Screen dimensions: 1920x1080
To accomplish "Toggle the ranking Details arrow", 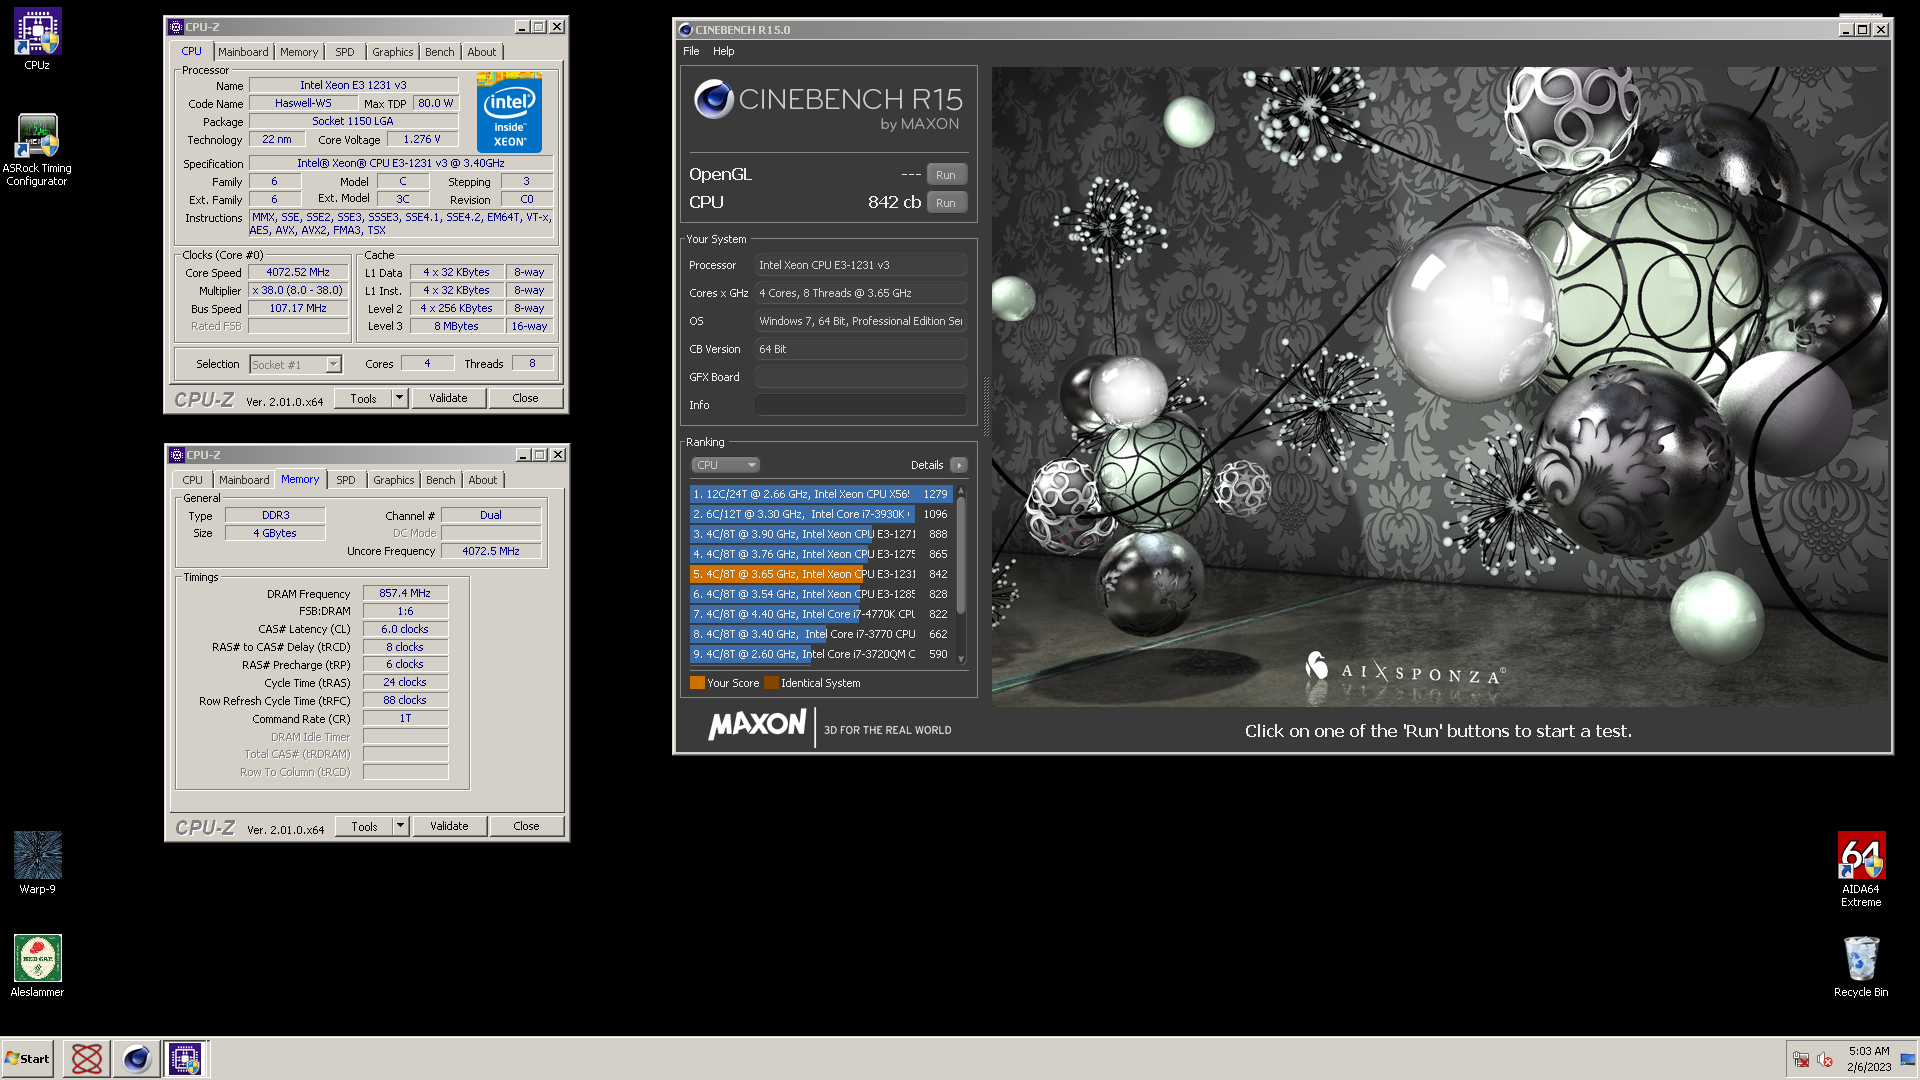I will pos(959,465).
